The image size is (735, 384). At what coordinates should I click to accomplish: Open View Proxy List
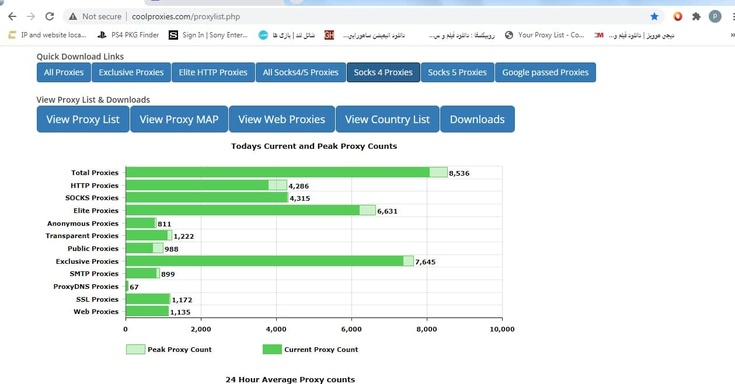coord(83,119)
